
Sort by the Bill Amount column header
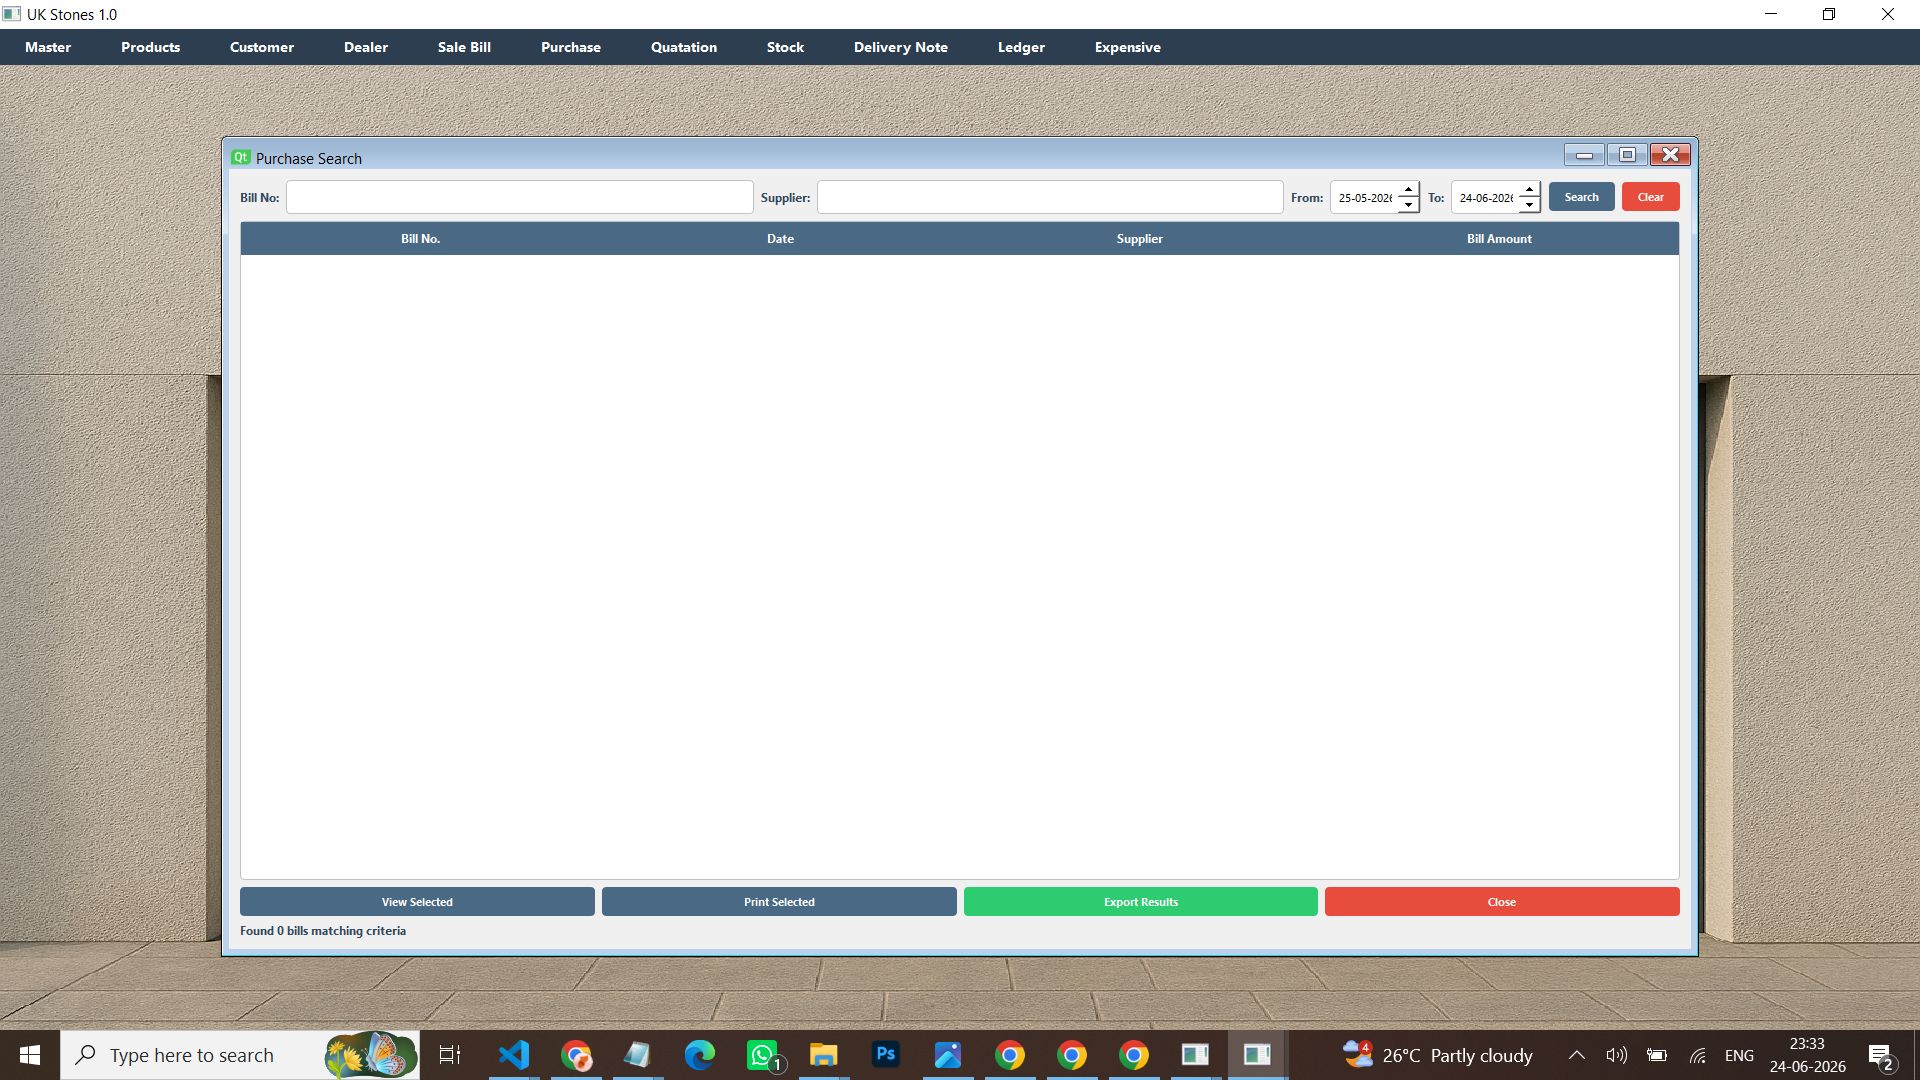point(1499,239)
